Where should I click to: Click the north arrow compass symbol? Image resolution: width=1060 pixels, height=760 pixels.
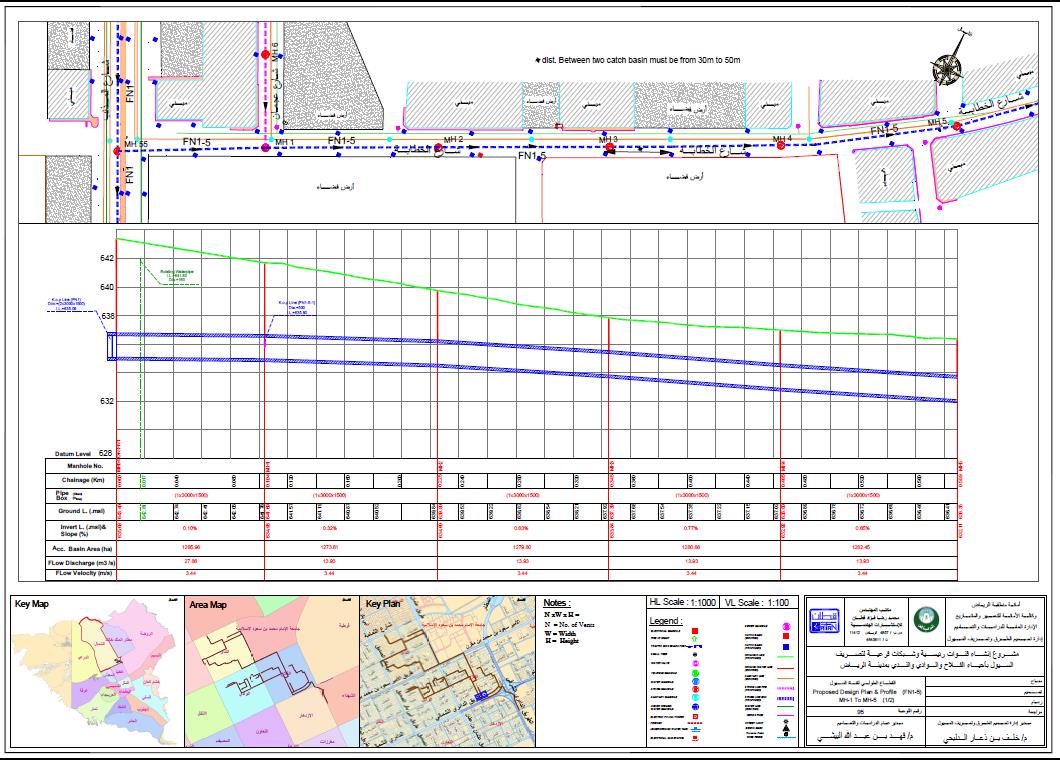944,67
